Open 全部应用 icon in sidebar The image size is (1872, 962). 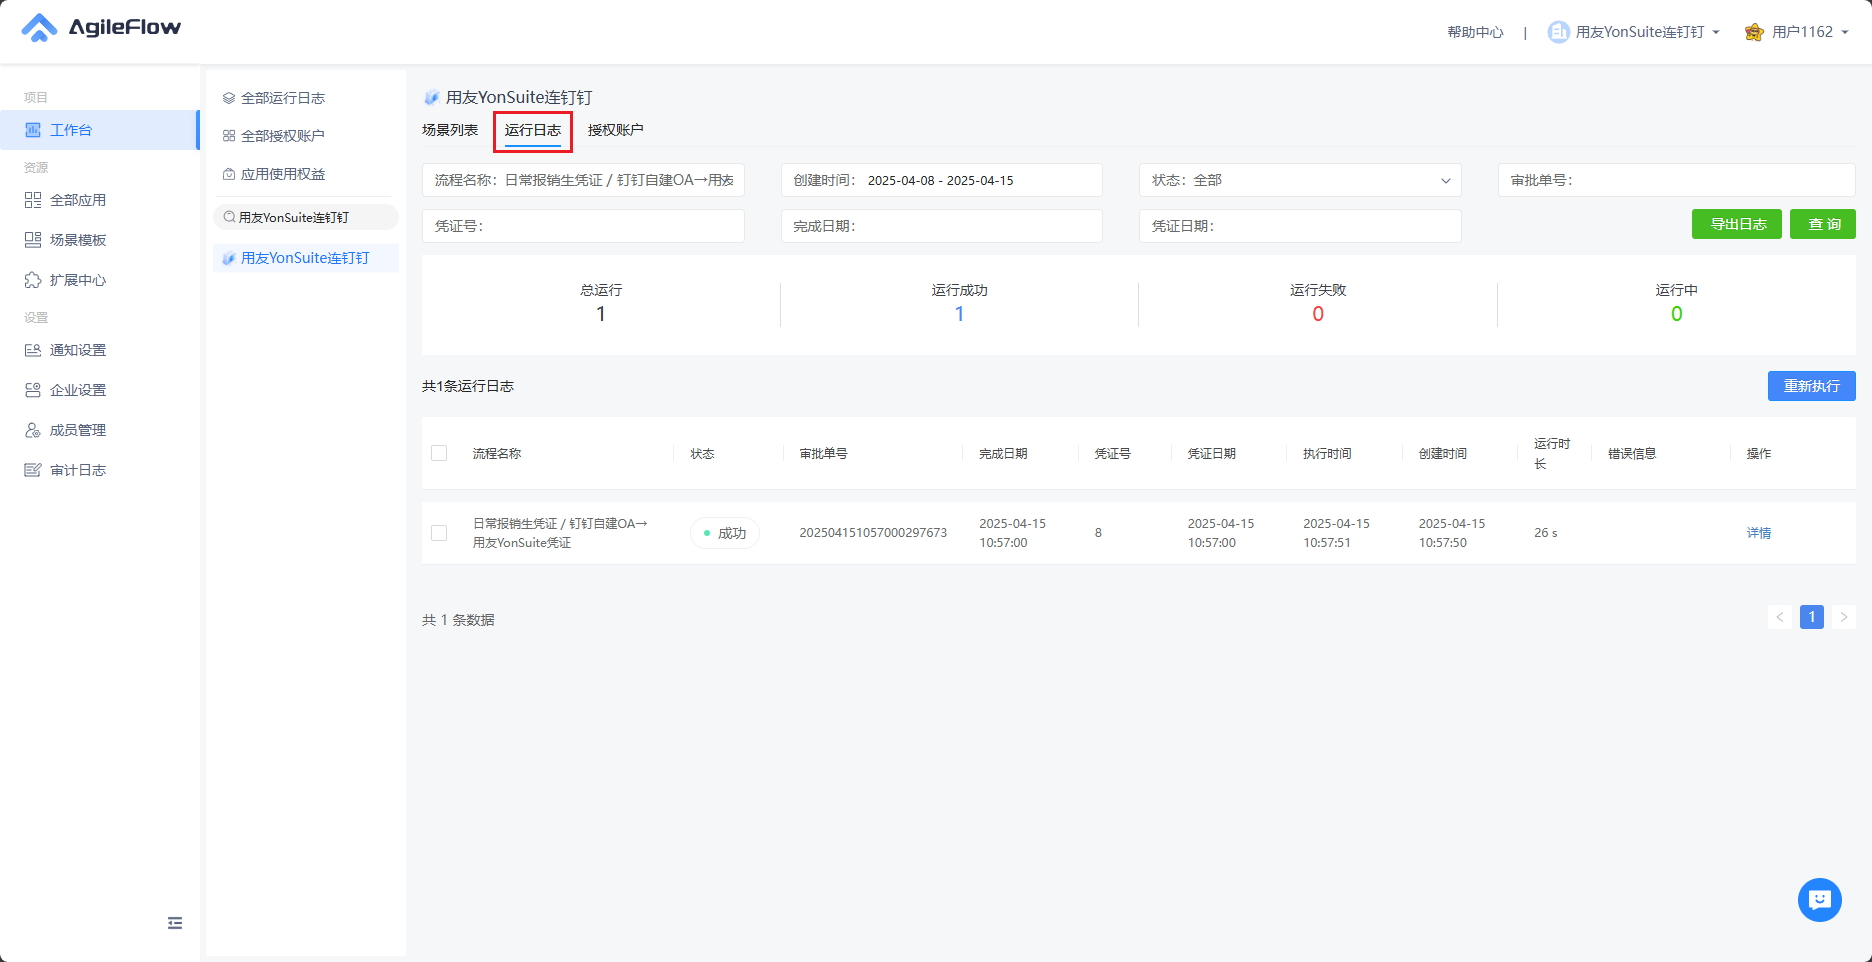33,200
